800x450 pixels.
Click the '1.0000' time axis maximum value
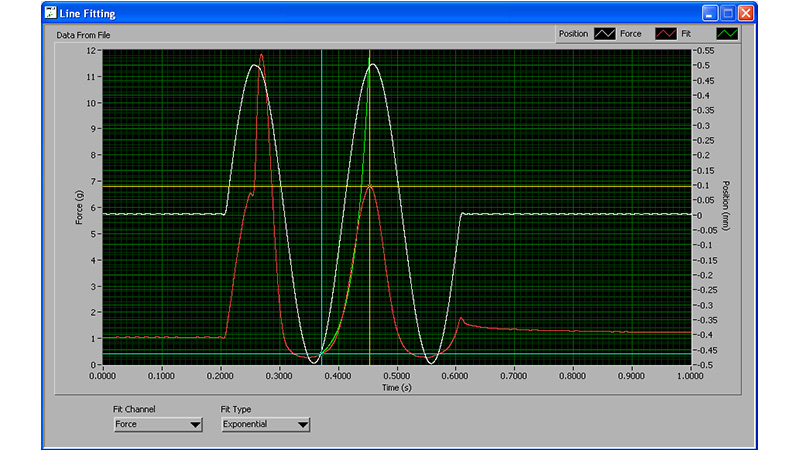(690, 376)
